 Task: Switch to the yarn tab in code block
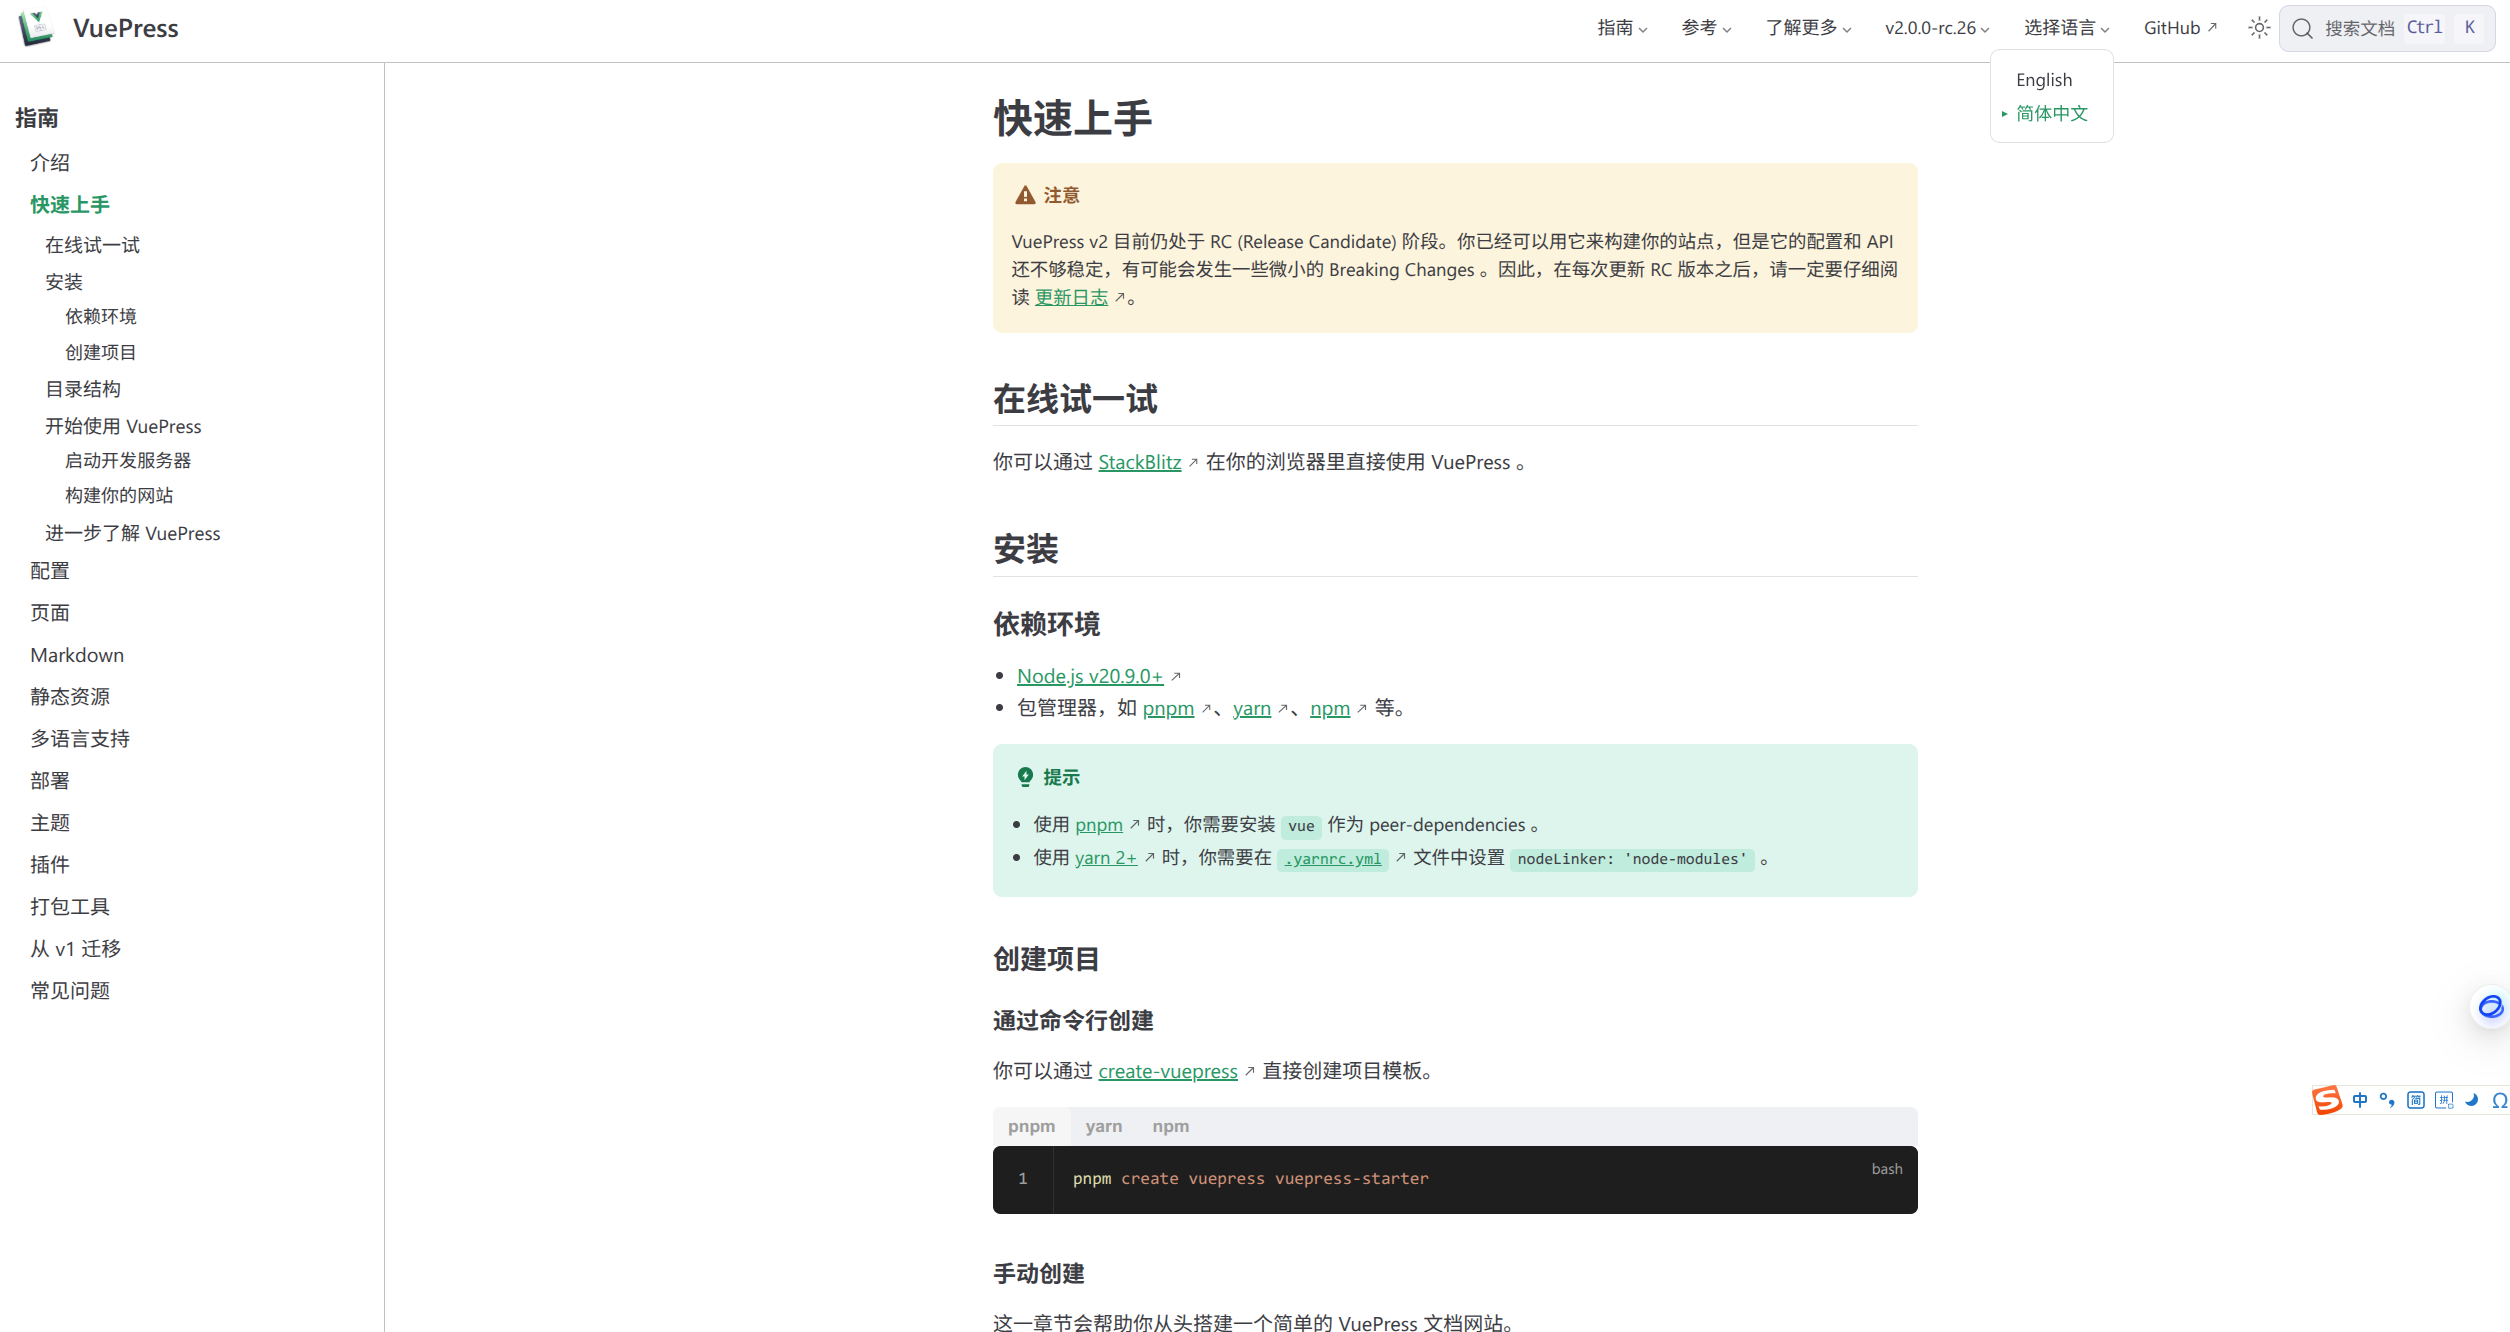tap(1103, 1126)
